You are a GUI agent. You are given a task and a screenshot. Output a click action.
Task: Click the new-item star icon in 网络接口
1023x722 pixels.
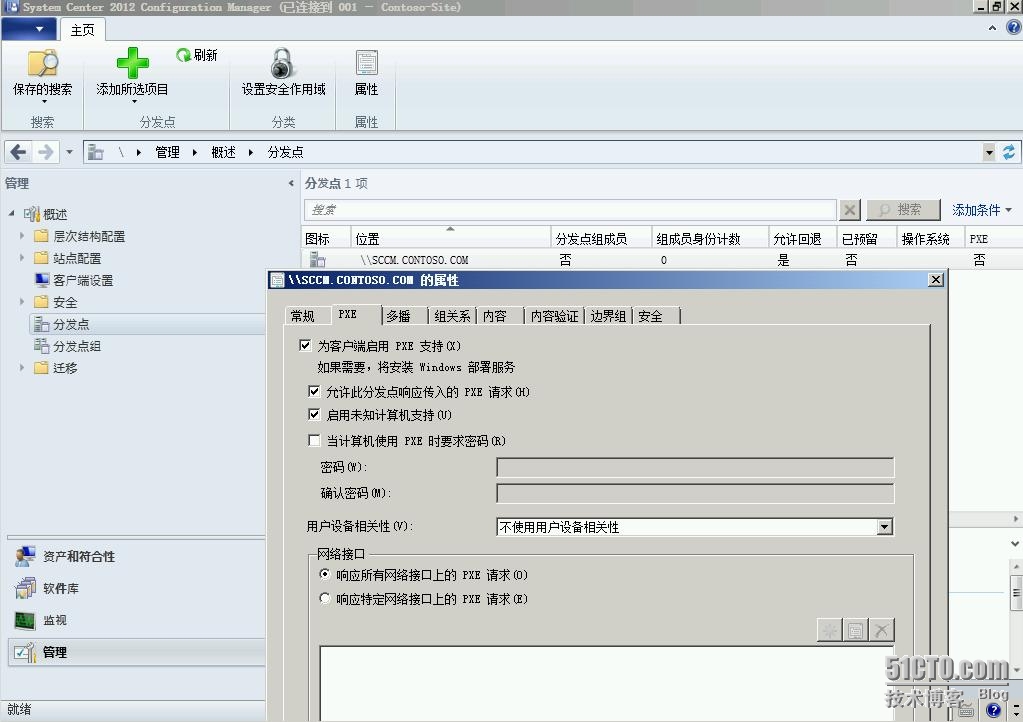(x=830, y=631)
